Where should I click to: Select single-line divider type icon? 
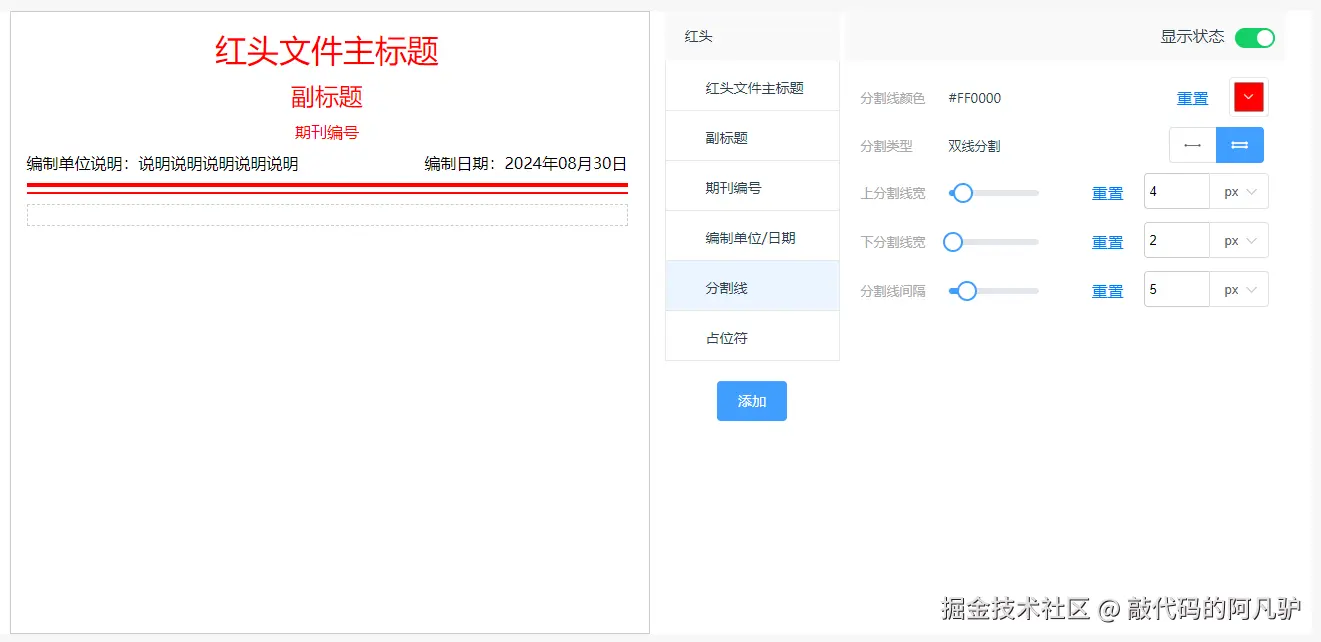coord(1192,145)
